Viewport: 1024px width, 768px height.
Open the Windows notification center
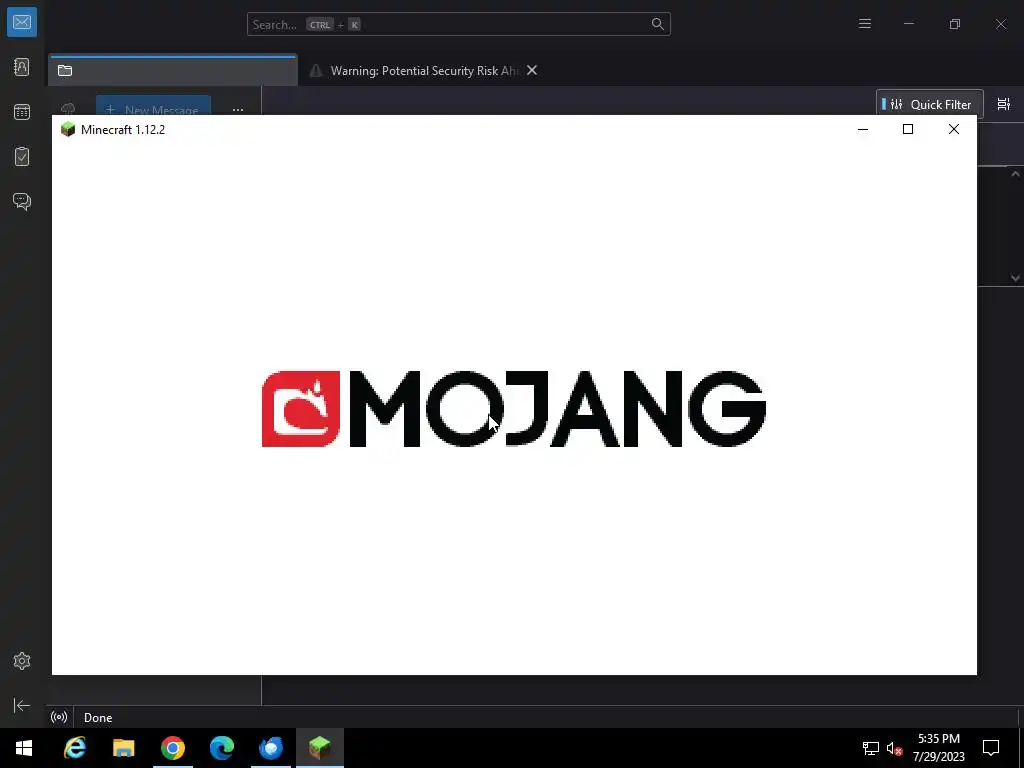pyautogui.click(x=991, y=748)
